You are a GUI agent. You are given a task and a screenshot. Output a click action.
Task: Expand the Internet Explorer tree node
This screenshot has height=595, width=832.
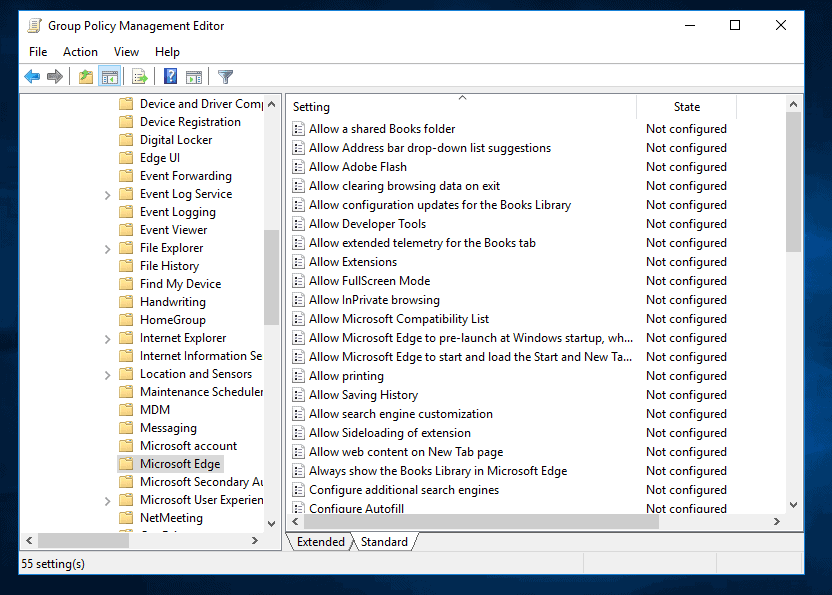(x=108, y=339)
